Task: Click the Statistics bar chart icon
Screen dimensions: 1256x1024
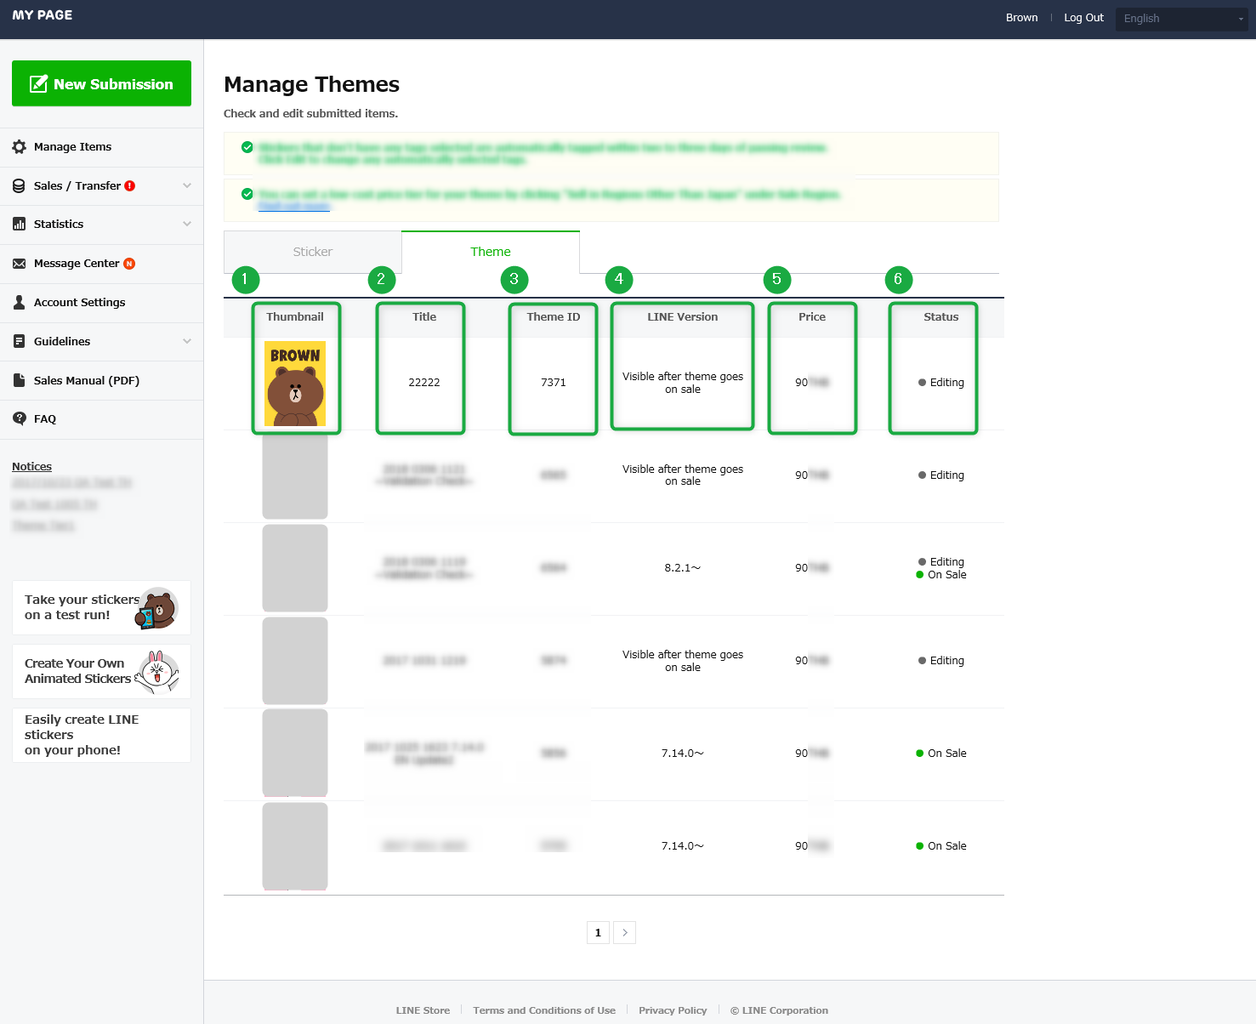Action: 19,224
